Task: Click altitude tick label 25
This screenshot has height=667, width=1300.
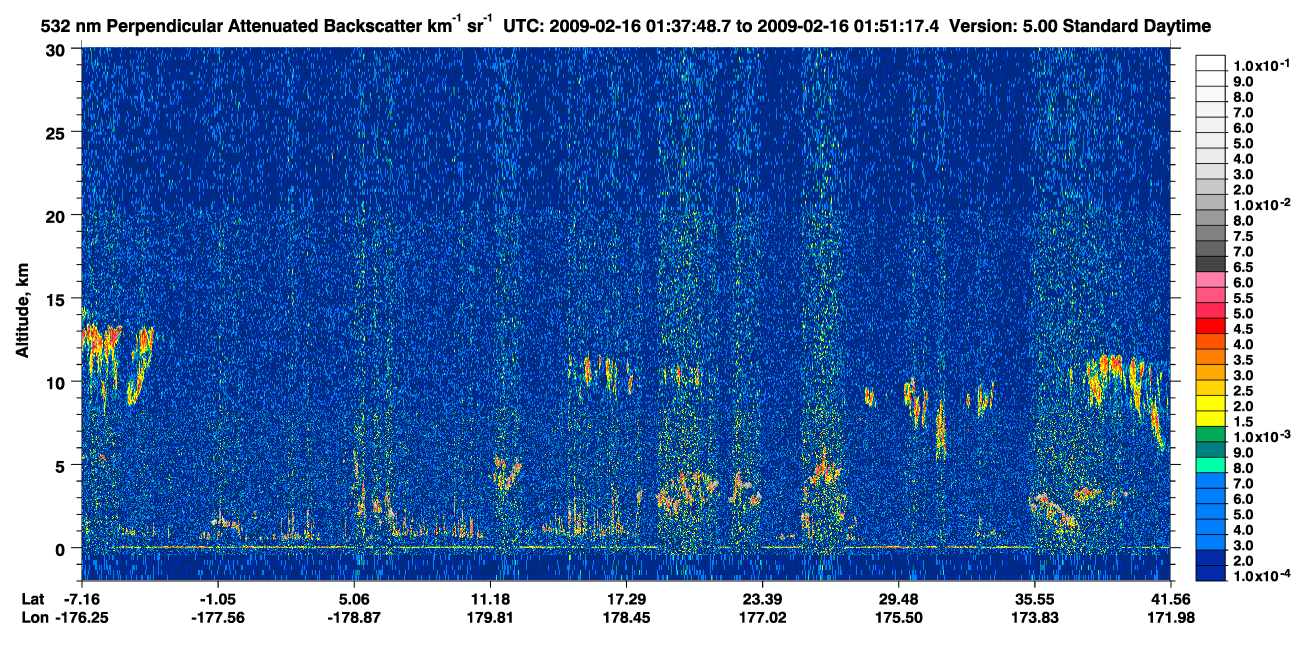Action: pyautogui.click(x=57, y=132)
